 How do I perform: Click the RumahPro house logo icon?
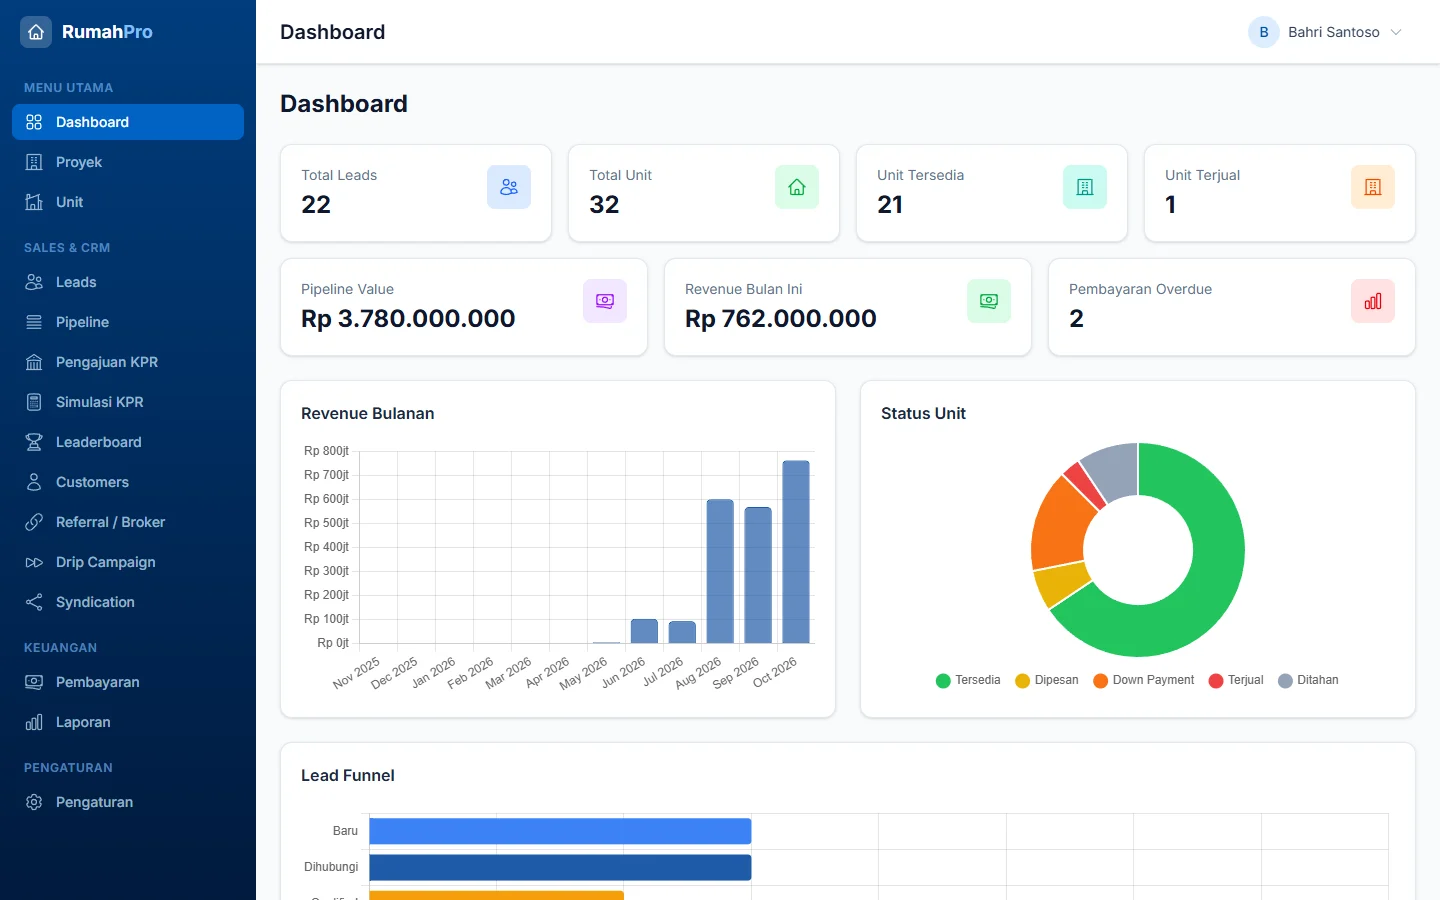point(36,32)
